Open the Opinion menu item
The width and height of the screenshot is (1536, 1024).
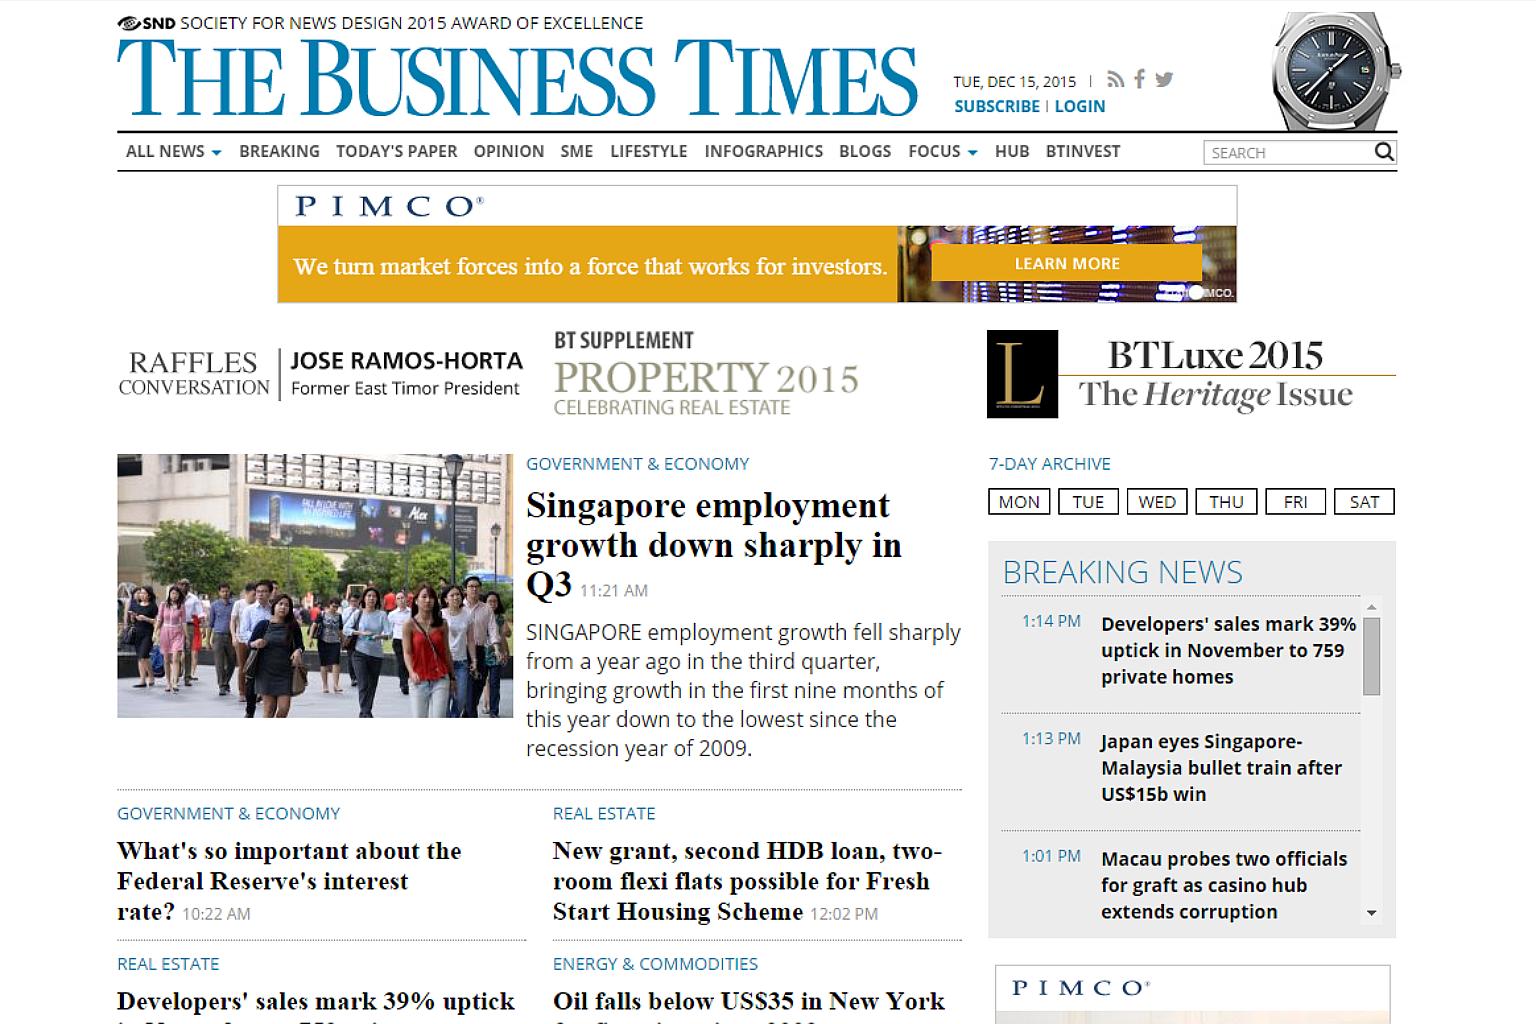tap(508, 152)
